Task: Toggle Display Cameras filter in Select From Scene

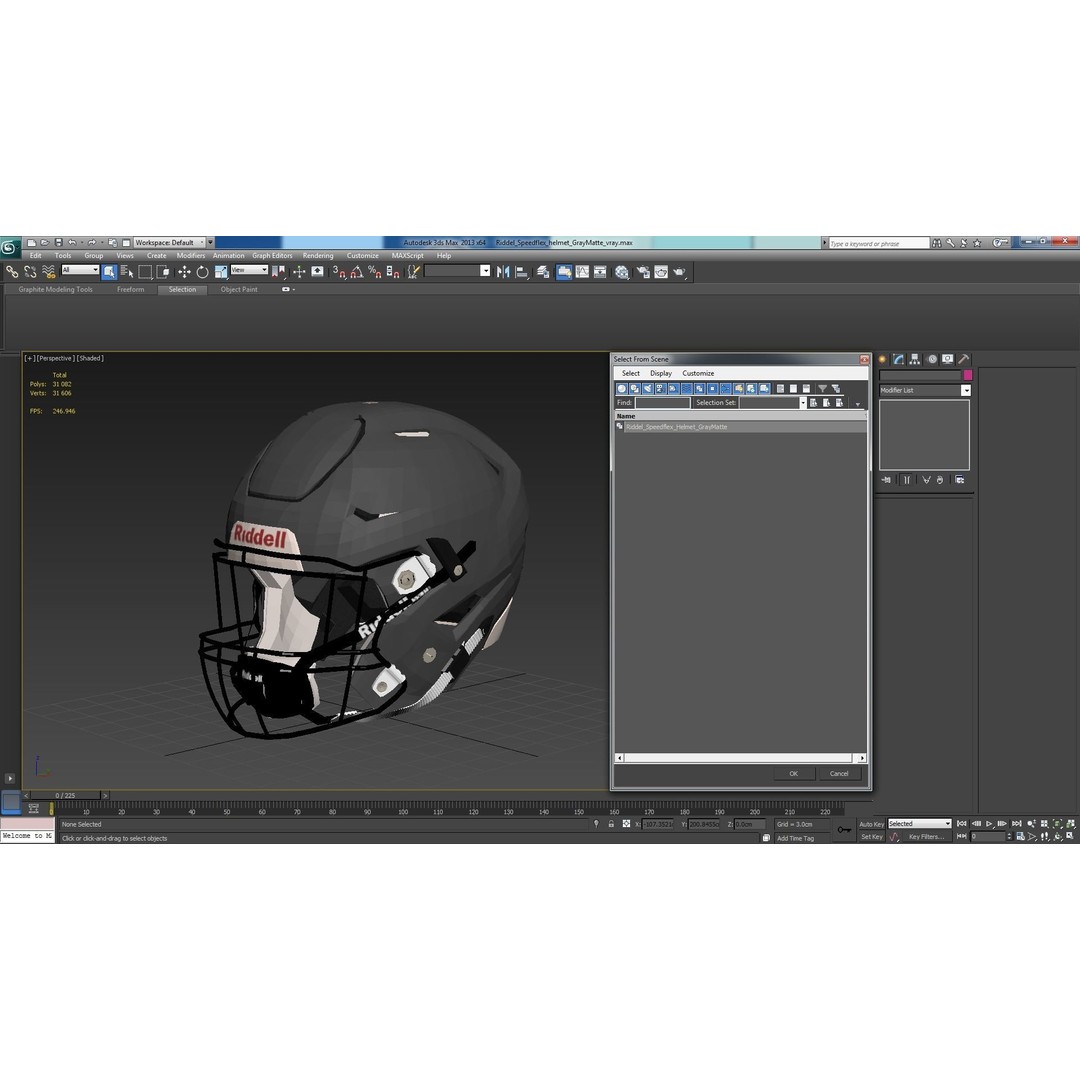Action: tap(661, 388)
